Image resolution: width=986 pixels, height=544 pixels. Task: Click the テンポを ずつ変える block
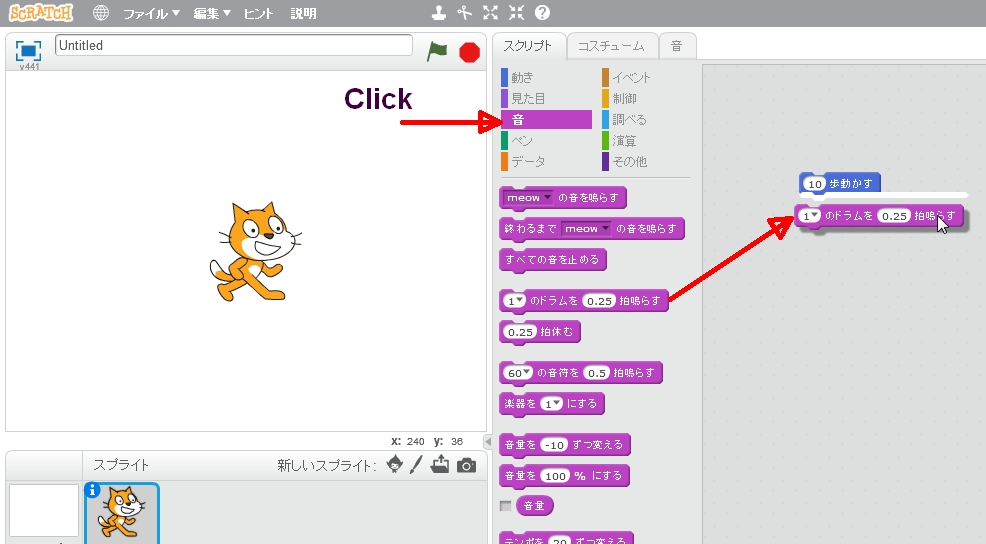click(566, 538)
